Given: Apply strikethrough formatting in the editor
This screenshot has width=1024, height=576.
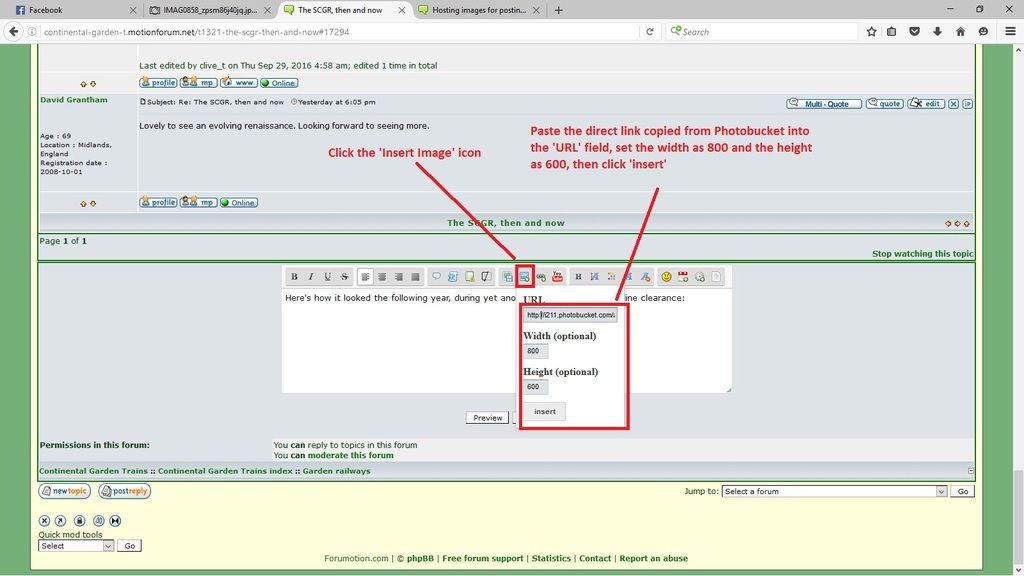Looking at the screenshot, I should click(x=345, y=277).
